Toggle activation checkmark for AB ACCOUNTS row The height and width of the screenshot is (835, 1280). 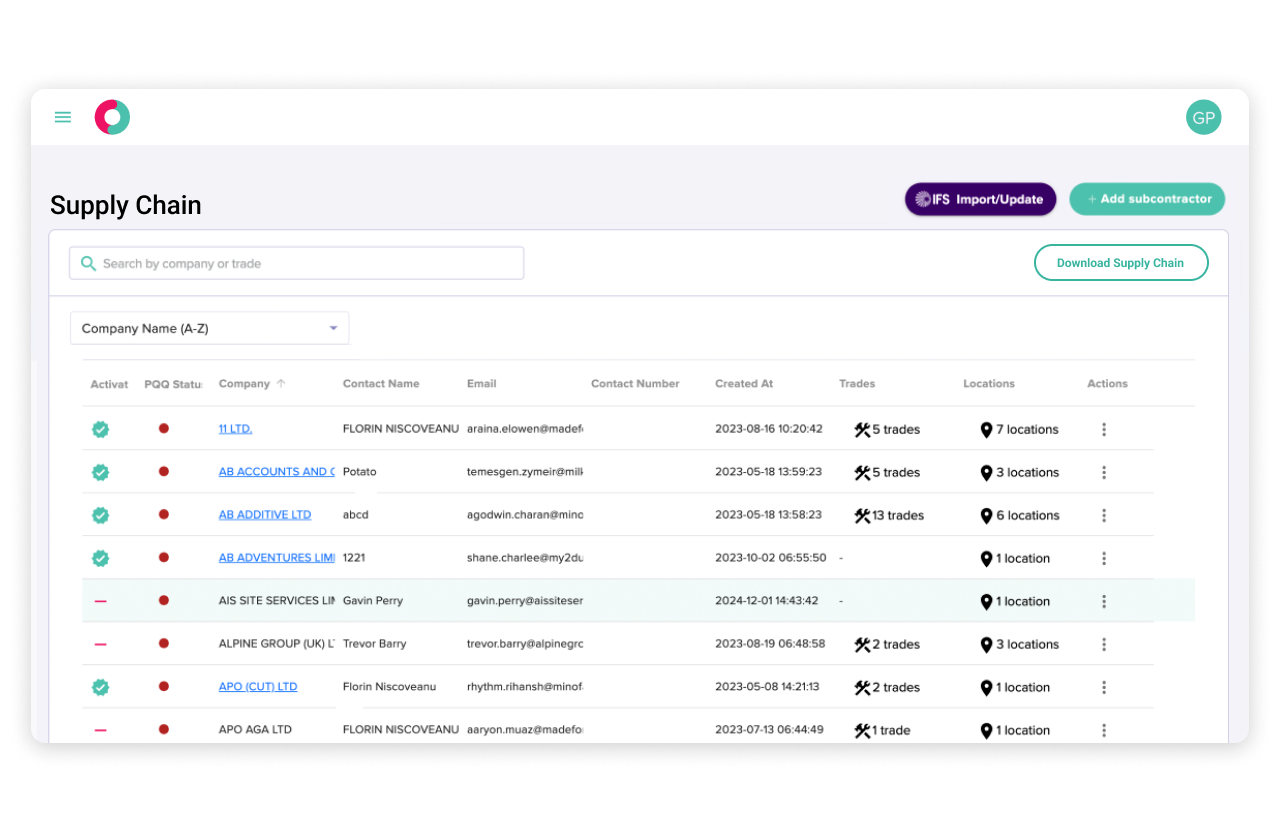pos(100,472)
